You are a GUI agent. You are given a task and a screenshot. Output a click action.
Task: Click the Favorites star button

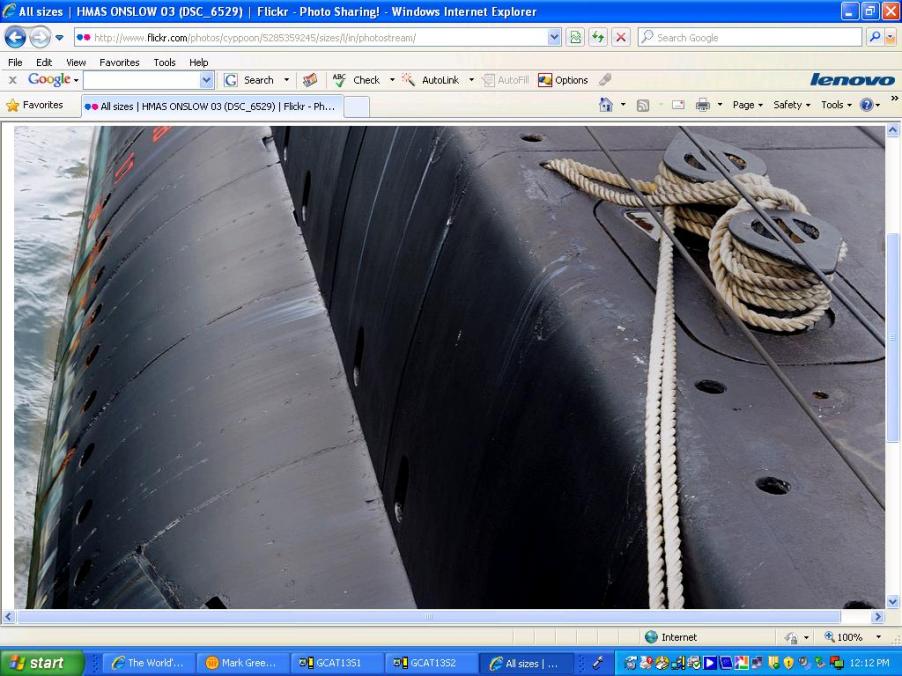[35, 105]
